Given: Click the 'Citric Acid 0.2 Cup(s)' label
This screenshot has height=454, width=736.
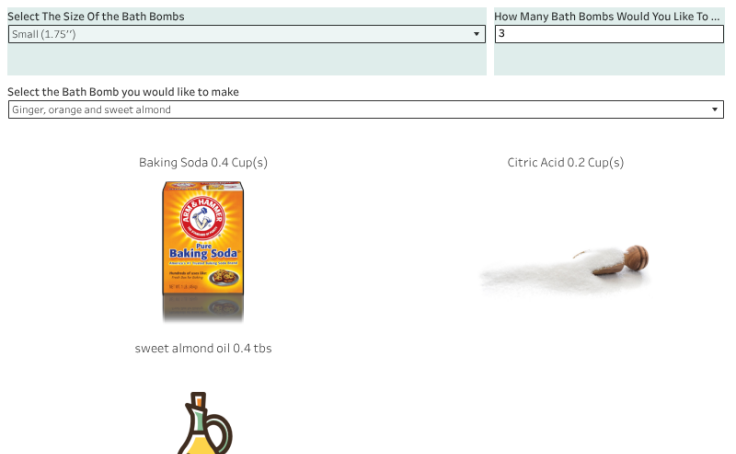Looking at the screenshot, I should click(566, 162).
